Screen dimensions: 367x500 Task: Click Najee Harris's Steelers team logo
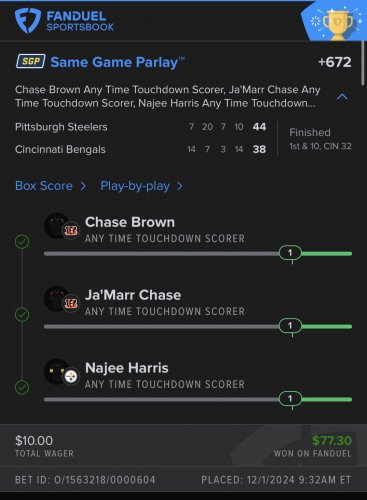(71, 377)
